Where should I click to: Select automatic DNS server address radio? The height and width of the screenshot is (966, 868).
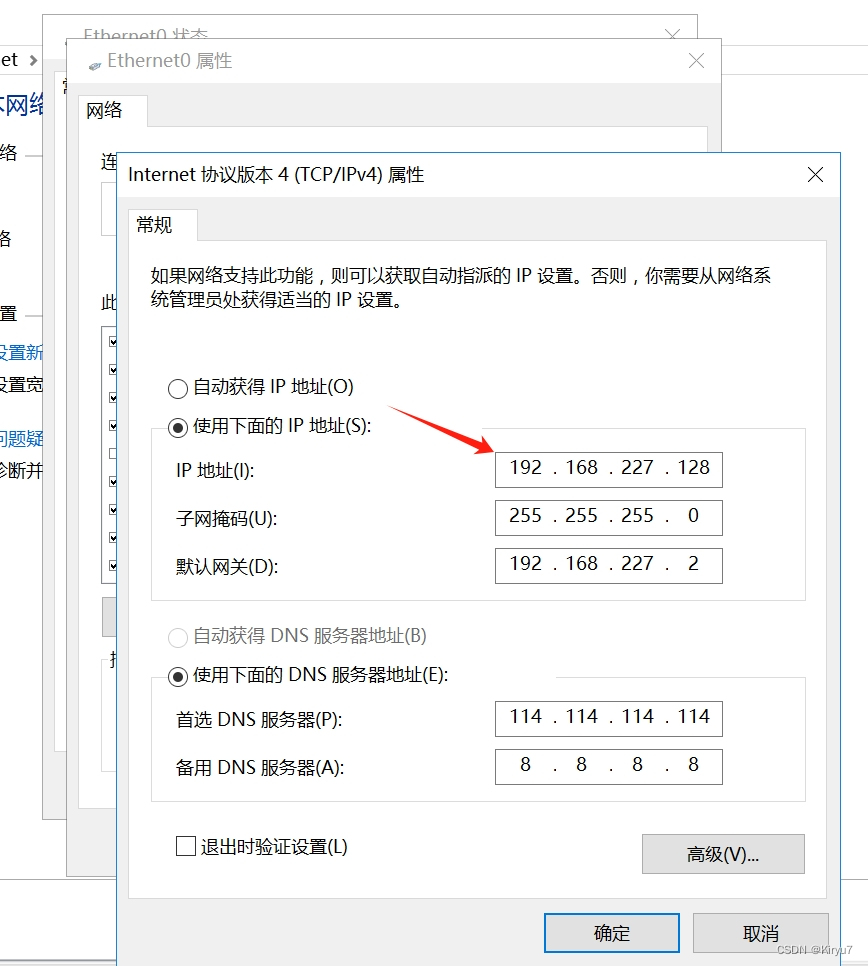pyautogui.click(x=177, y=637)
